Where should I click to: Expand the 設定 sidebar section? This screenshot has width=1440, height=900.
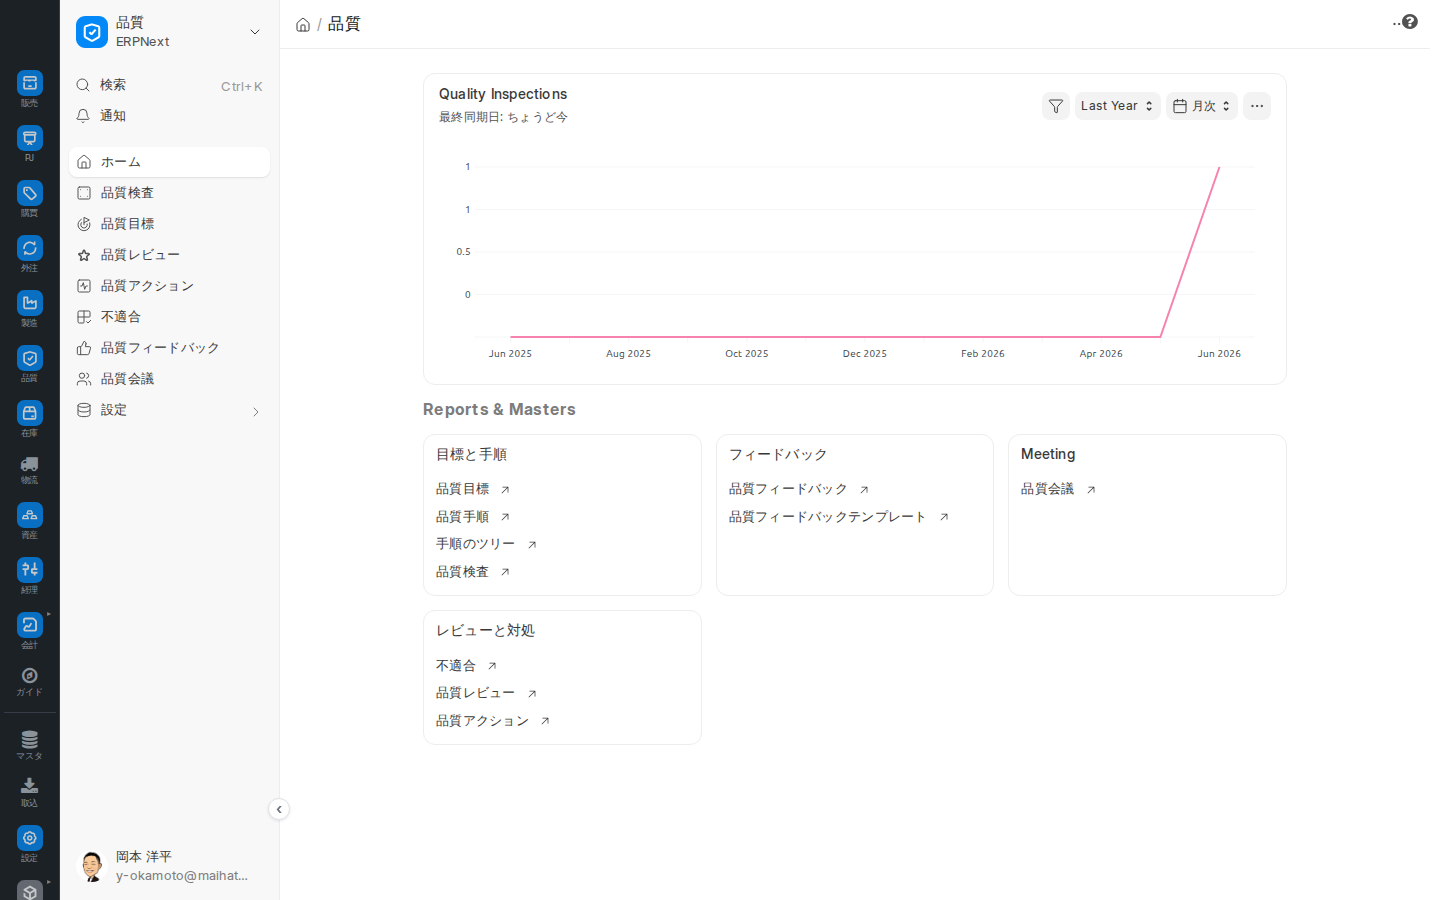169,410
